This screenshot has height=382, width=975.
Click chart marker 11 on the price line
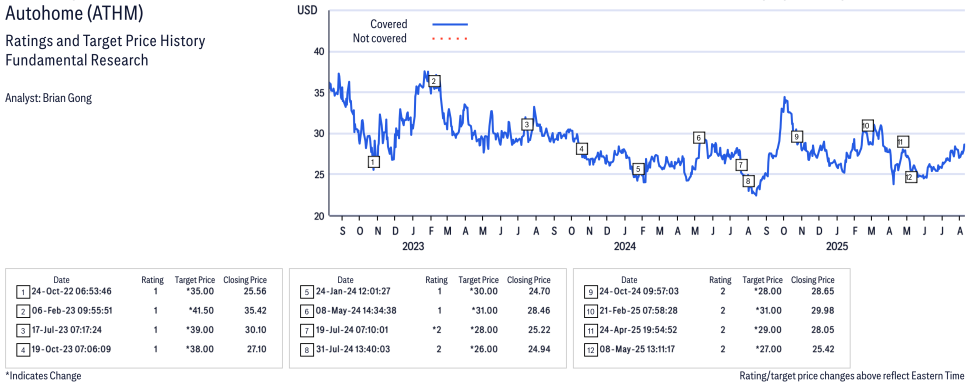903,142
